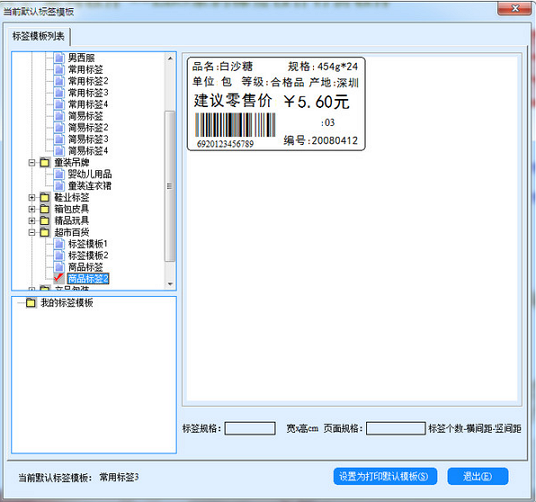Select the 简易标签 template name
The image size is (536, 502).
click(x=85, y=116)
